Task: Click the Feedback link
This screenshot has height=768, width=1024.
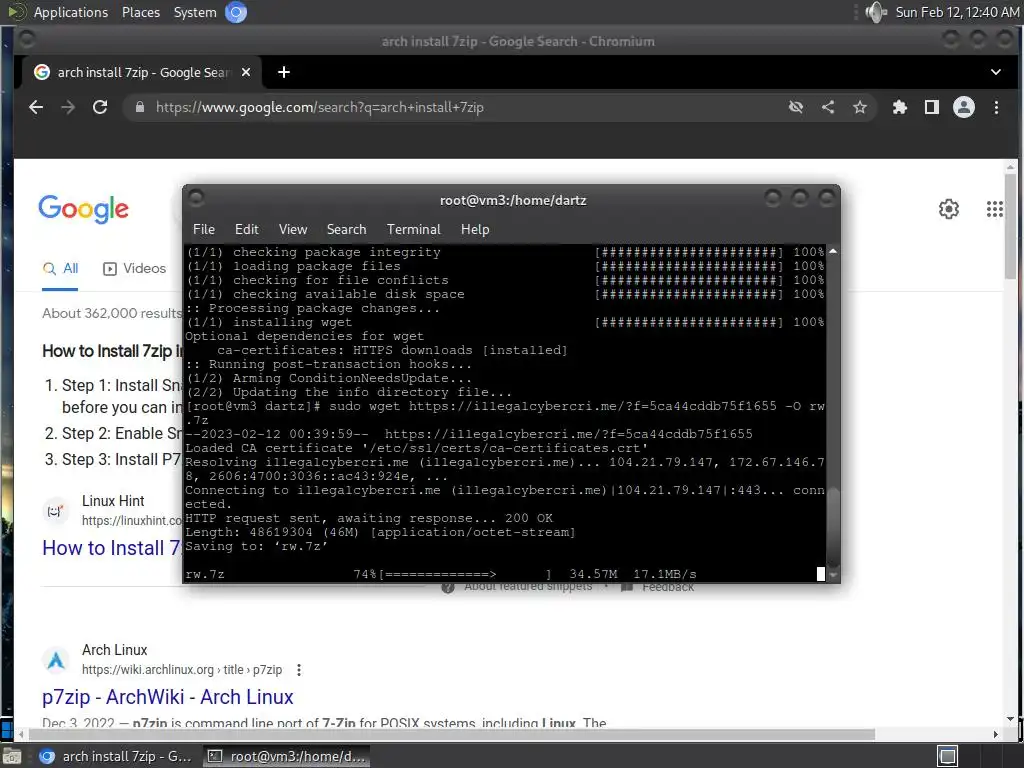Action: coord(658,587)
